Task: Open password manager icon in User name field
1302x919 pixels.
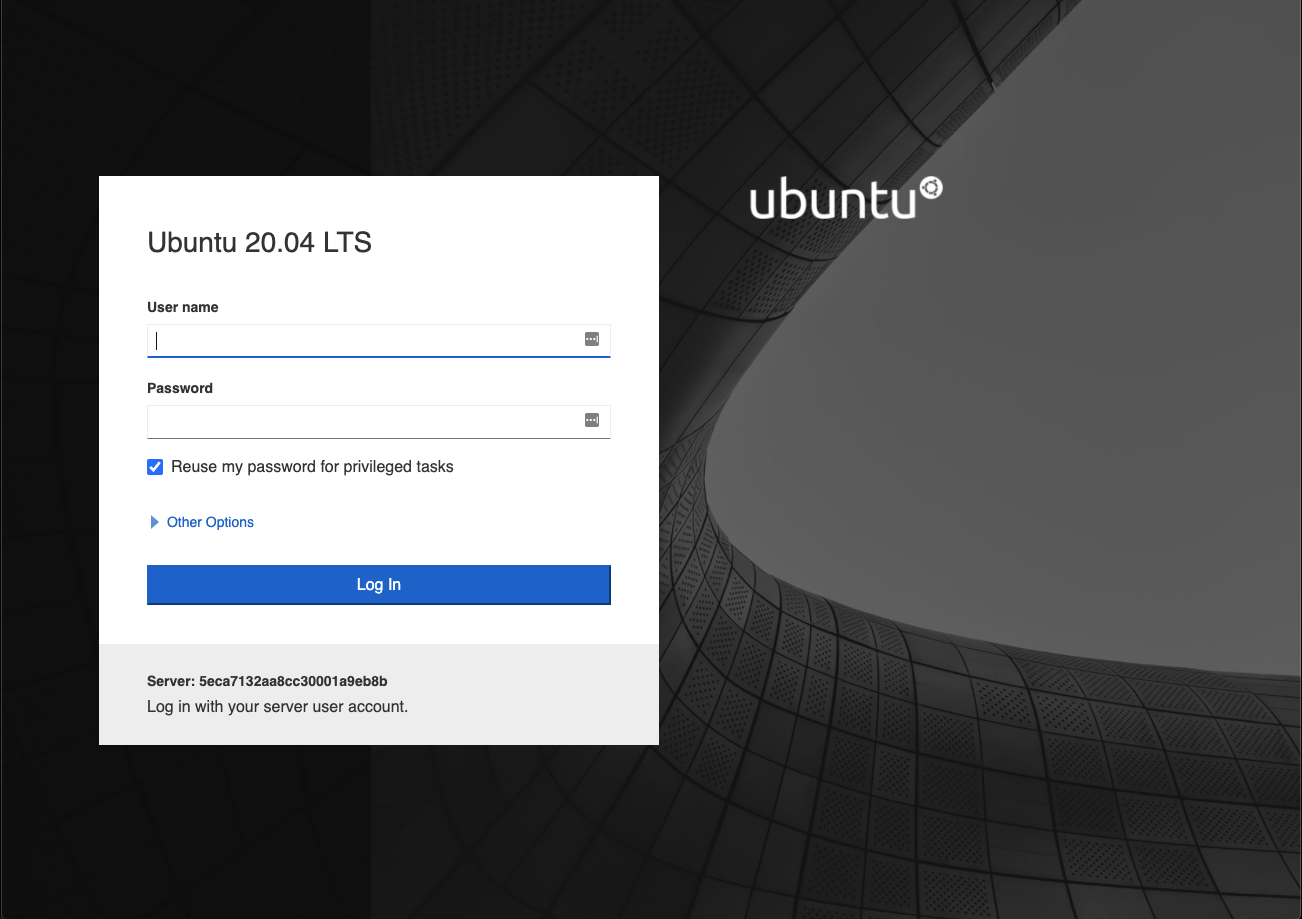Action: tap(592, 339)
